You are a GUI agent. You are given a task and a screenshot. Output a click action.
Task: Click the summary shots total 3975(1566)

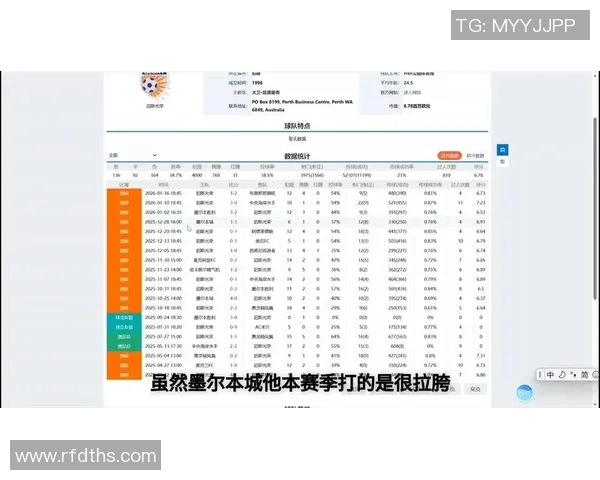tap(312, 175)
